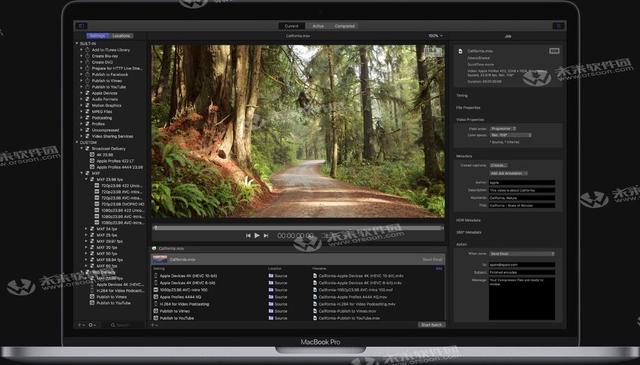Open the sidebar gear action menu

click(92, 325)
